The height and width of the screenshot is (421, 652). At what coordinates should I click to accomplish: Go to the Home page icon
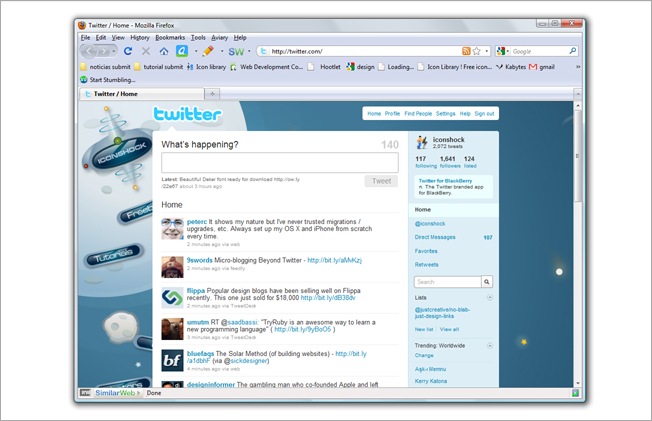(164, 51)
